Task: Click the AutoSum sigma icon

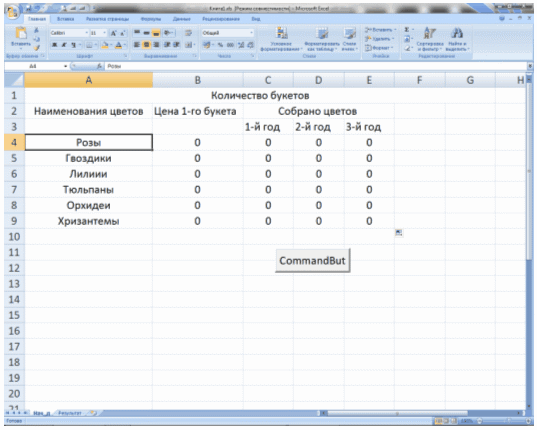Action: coord(407,30)
